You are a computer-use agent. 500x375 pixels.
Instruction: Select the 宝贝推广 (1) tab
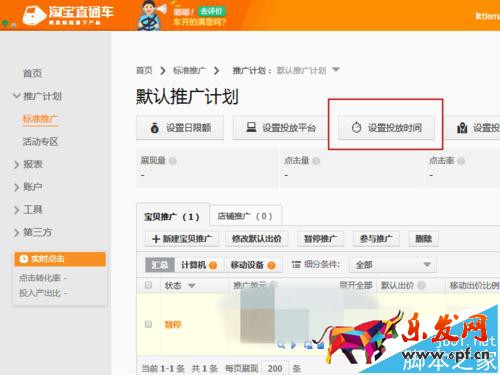click(172, 217)
